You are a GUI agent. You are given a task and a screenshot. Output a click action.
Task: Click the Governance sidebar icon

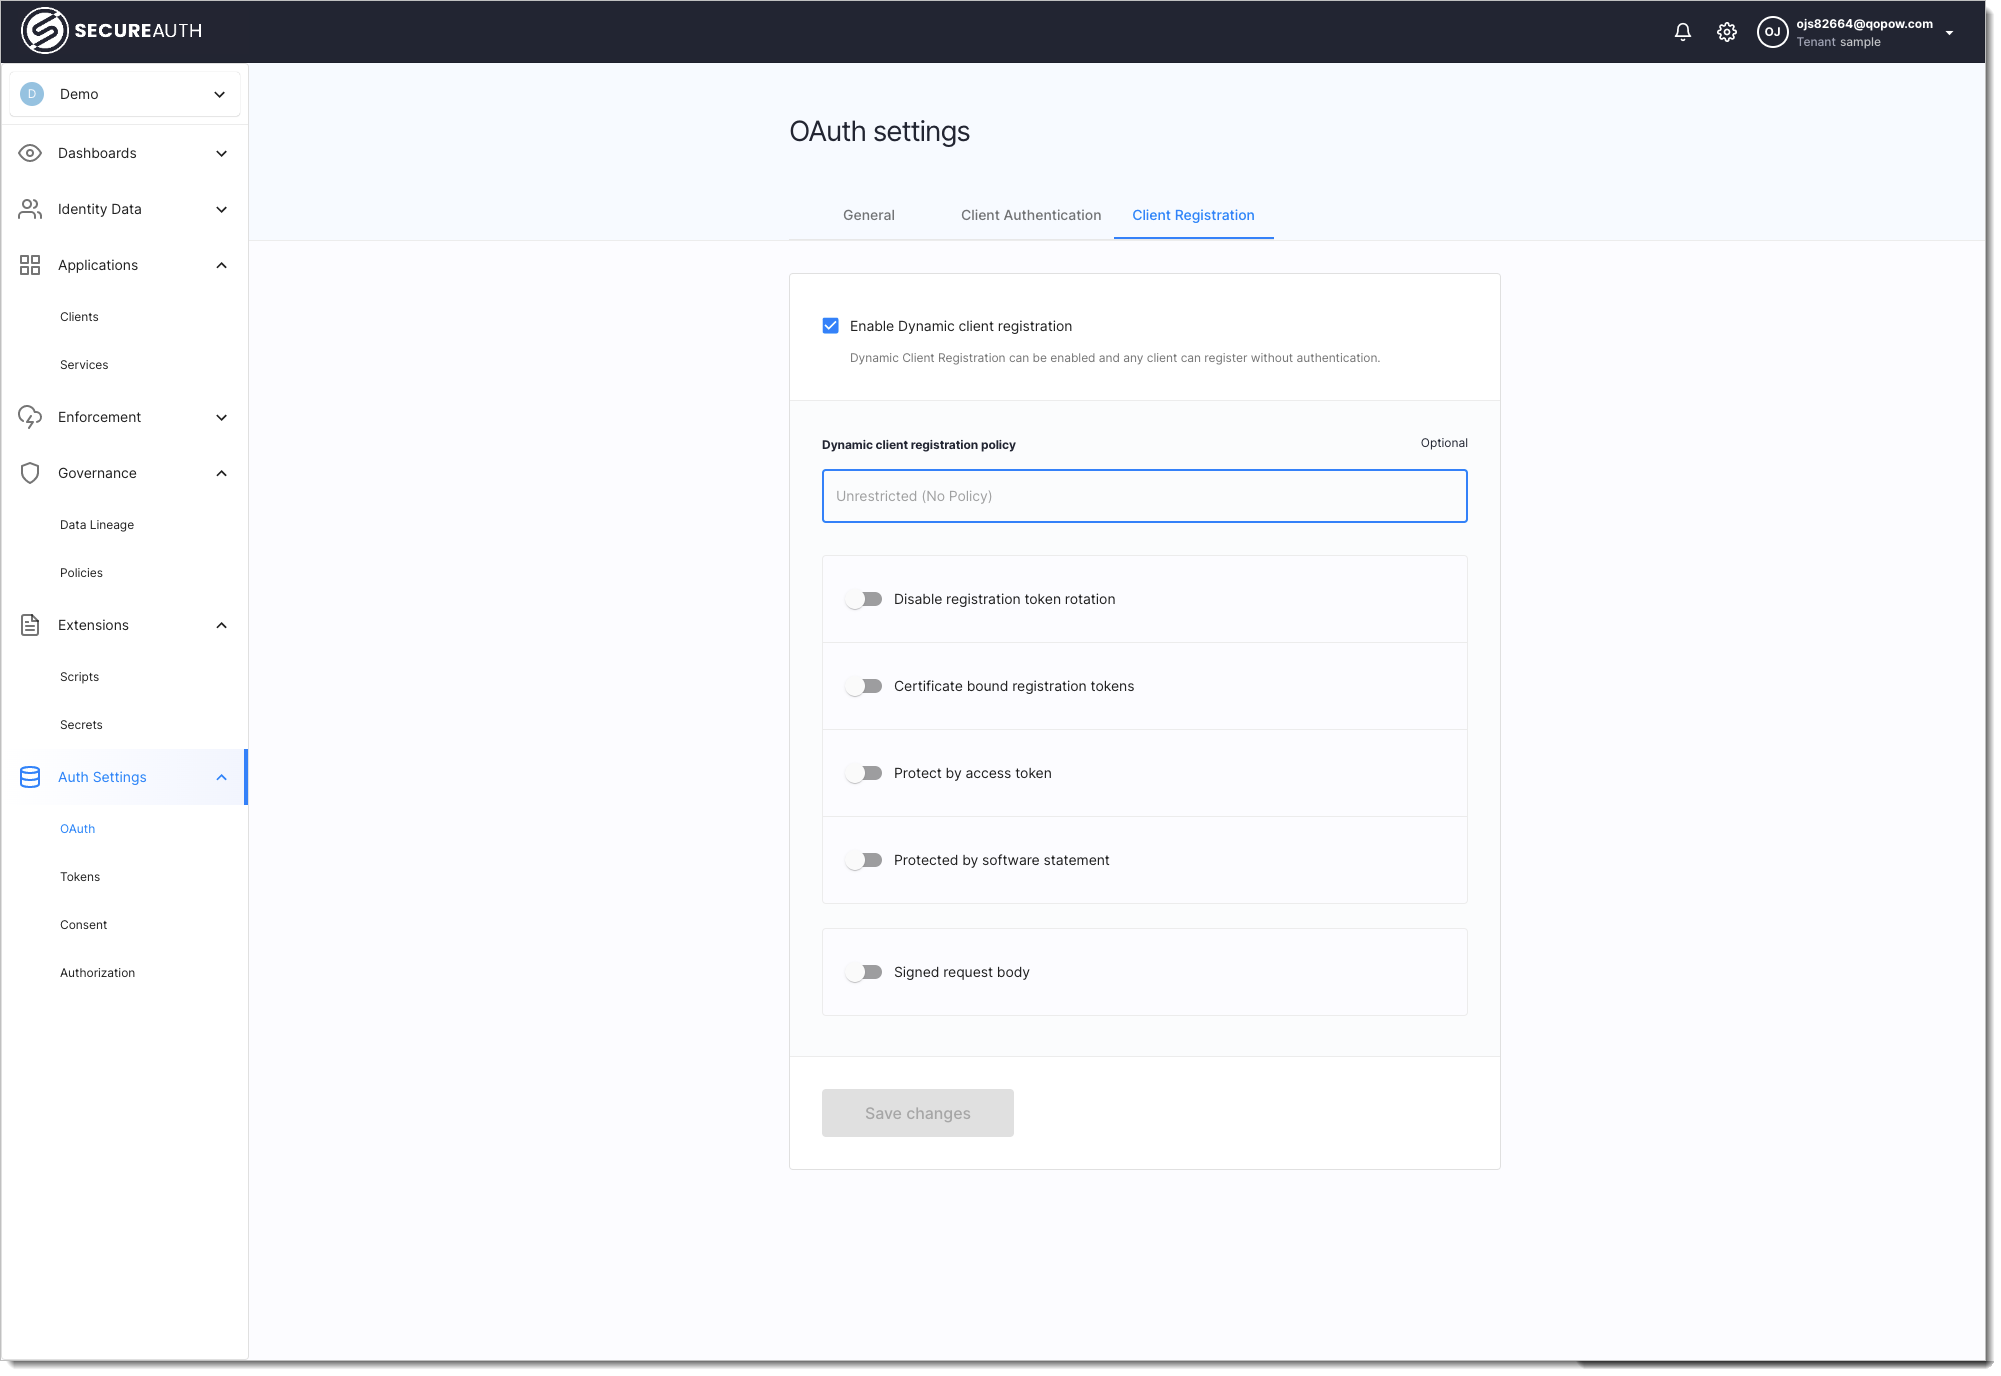29,473
